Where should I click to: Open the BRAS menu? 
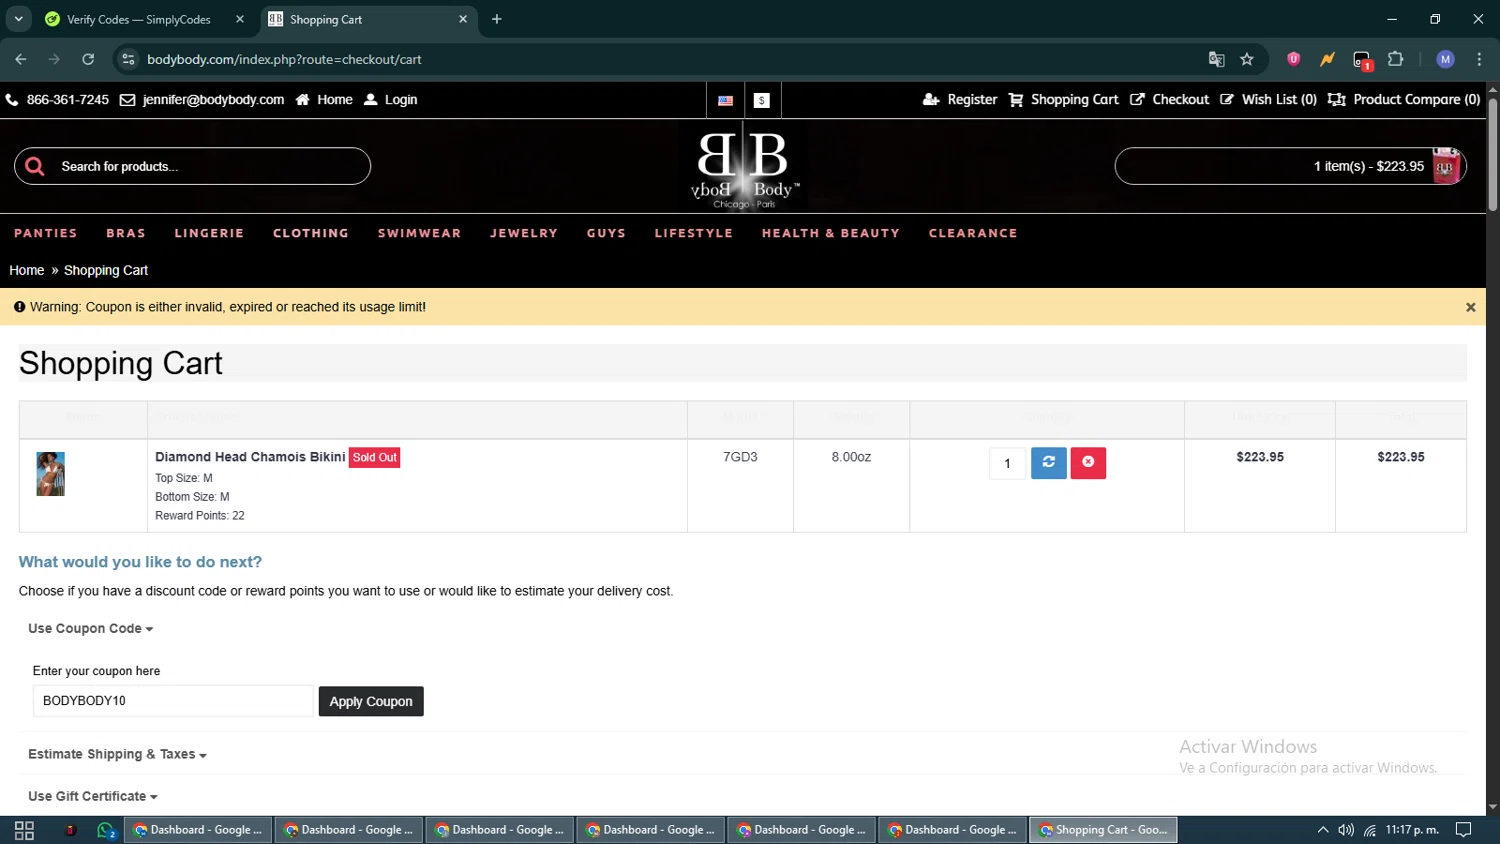click(x=126, y=233)
